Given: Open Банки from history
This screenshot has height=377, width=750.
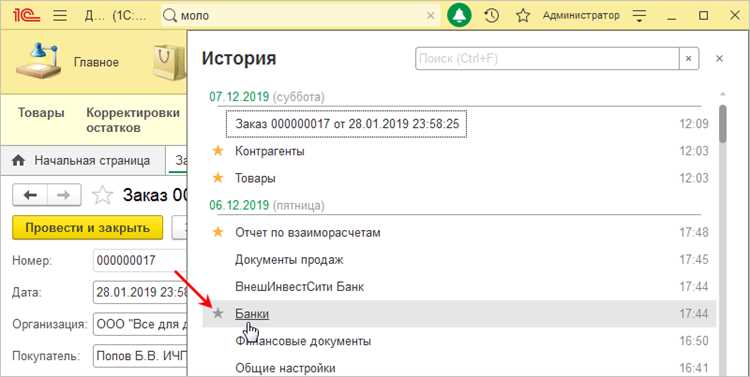Looking at the screenshot, I should click(252, 314).
